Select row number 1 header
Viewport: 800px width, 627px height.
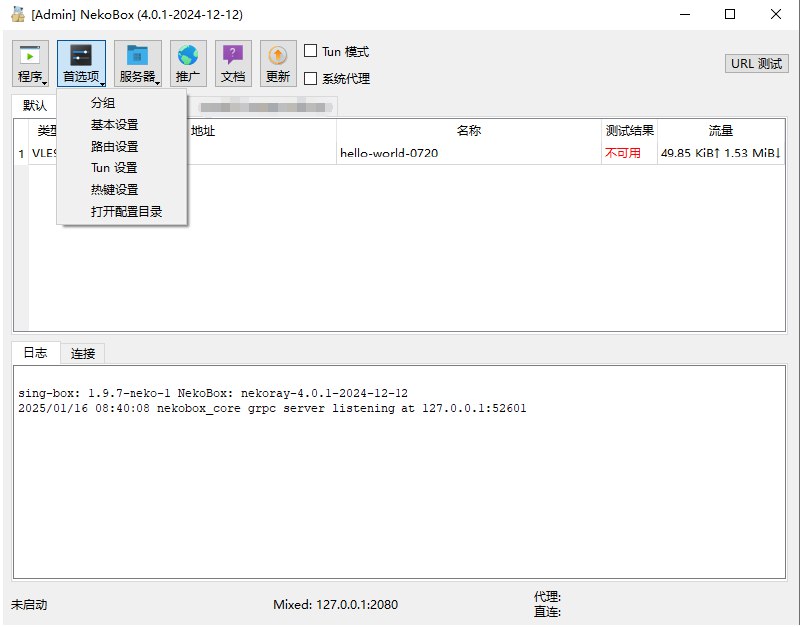point(21,154)
